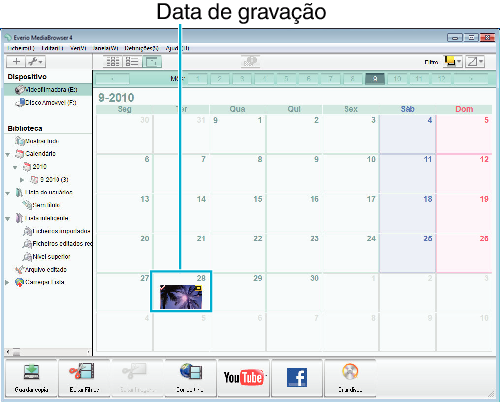
Task: Switch to detailed list view
Action: pos(132,62)
